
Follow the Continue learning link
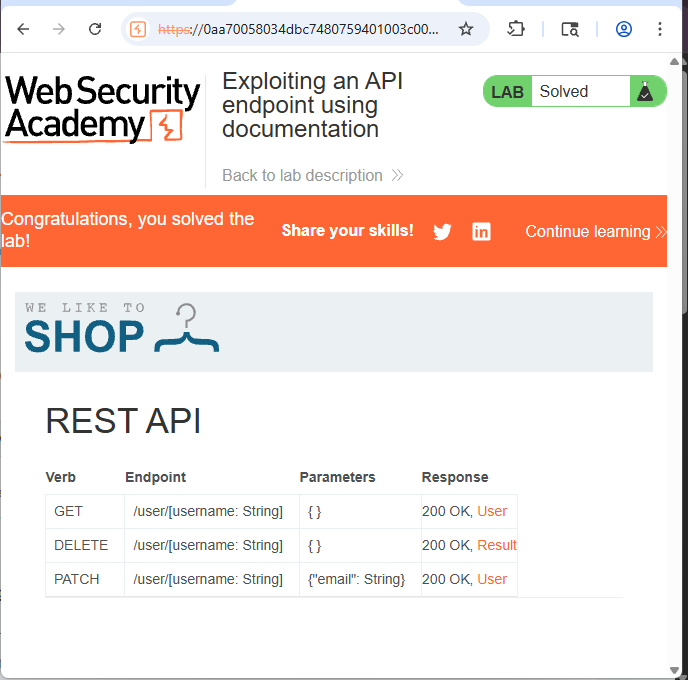coord(595,231)
